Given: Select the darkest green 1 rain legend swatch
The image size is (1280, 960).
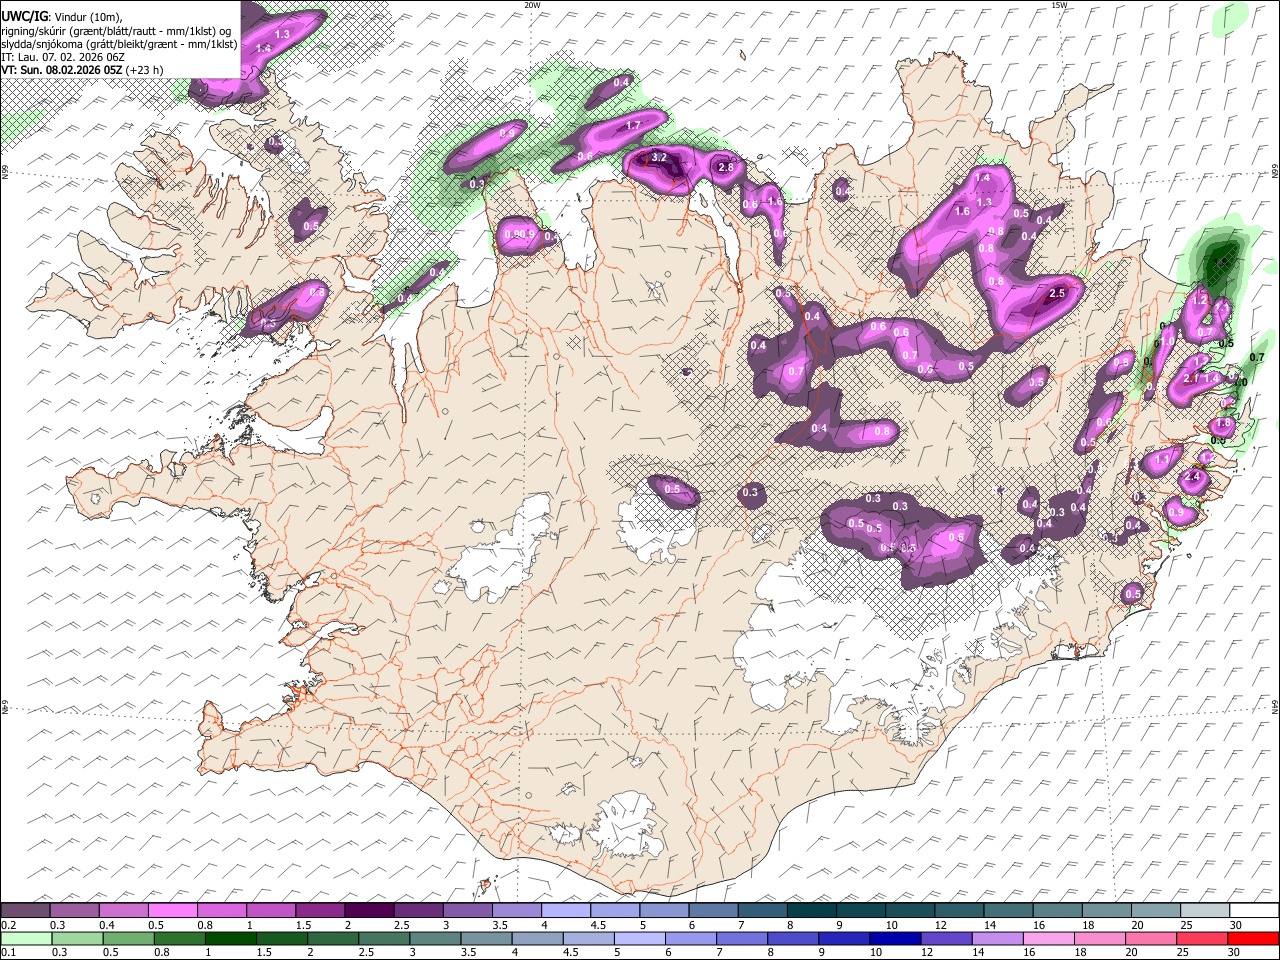Looking at the screenshot, I should pyautogui.click(x=231, y=938).
